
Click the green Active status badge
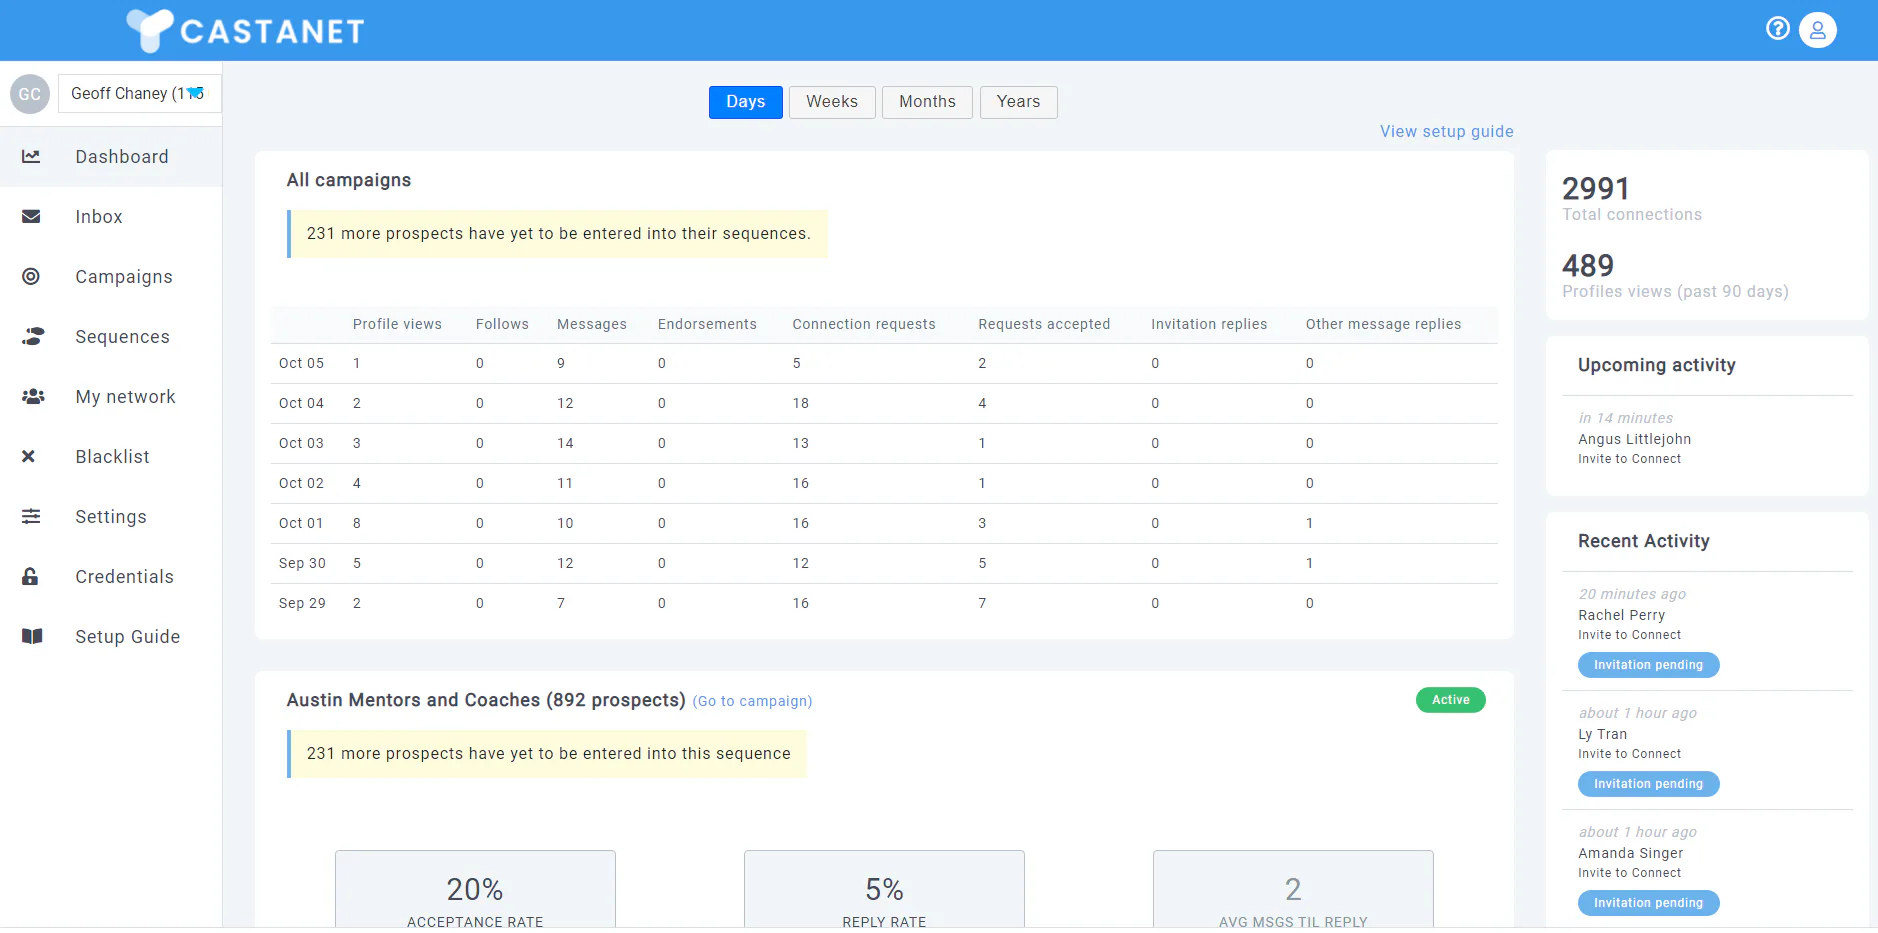(1450, 700)
